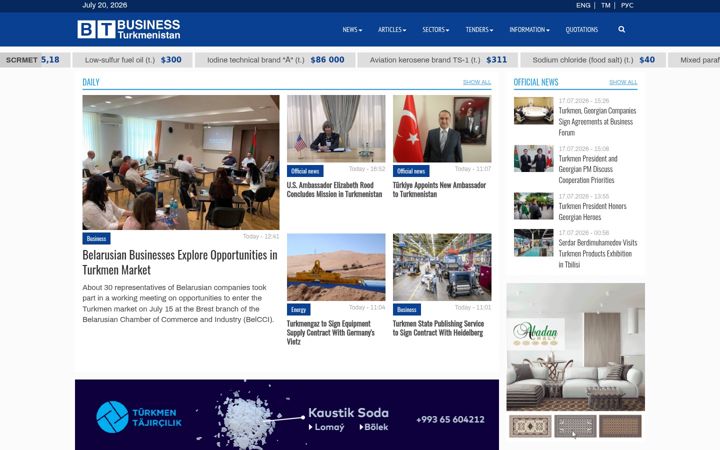Viewport: 720px width, 450px height.
Task: Go to the Quotations page
Action: (x=581, y=29)
